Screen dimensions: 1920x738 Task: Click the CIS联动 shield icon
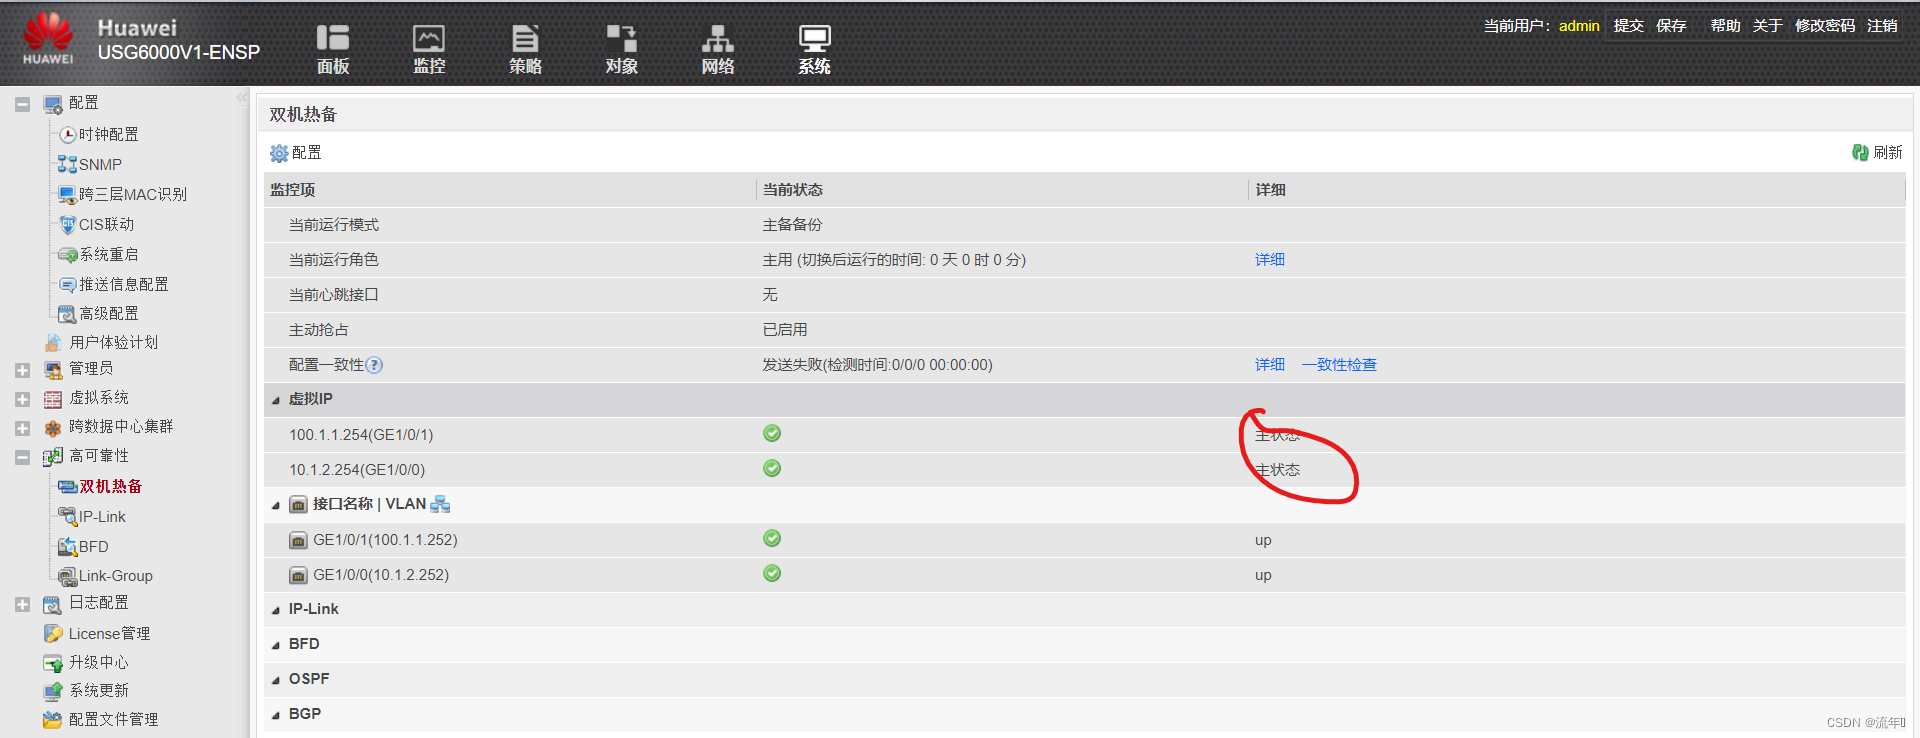tap(67, 224)
